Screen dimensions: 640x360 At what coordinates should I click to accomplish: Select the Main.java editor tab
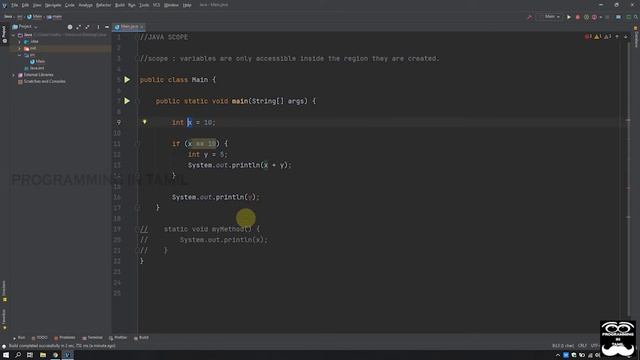[129, 27]
